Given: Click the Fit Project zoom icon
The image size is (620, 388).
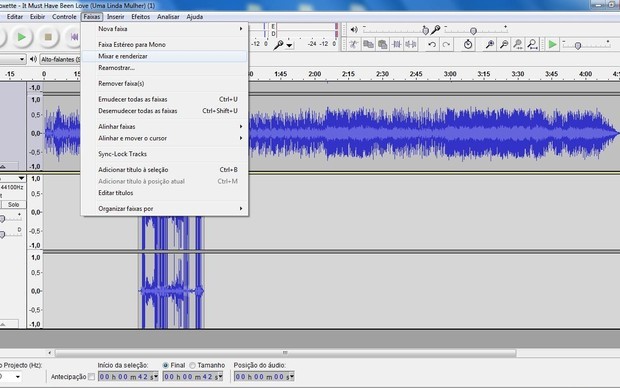Looking at the screenshot, I should [x=532, y=44].
